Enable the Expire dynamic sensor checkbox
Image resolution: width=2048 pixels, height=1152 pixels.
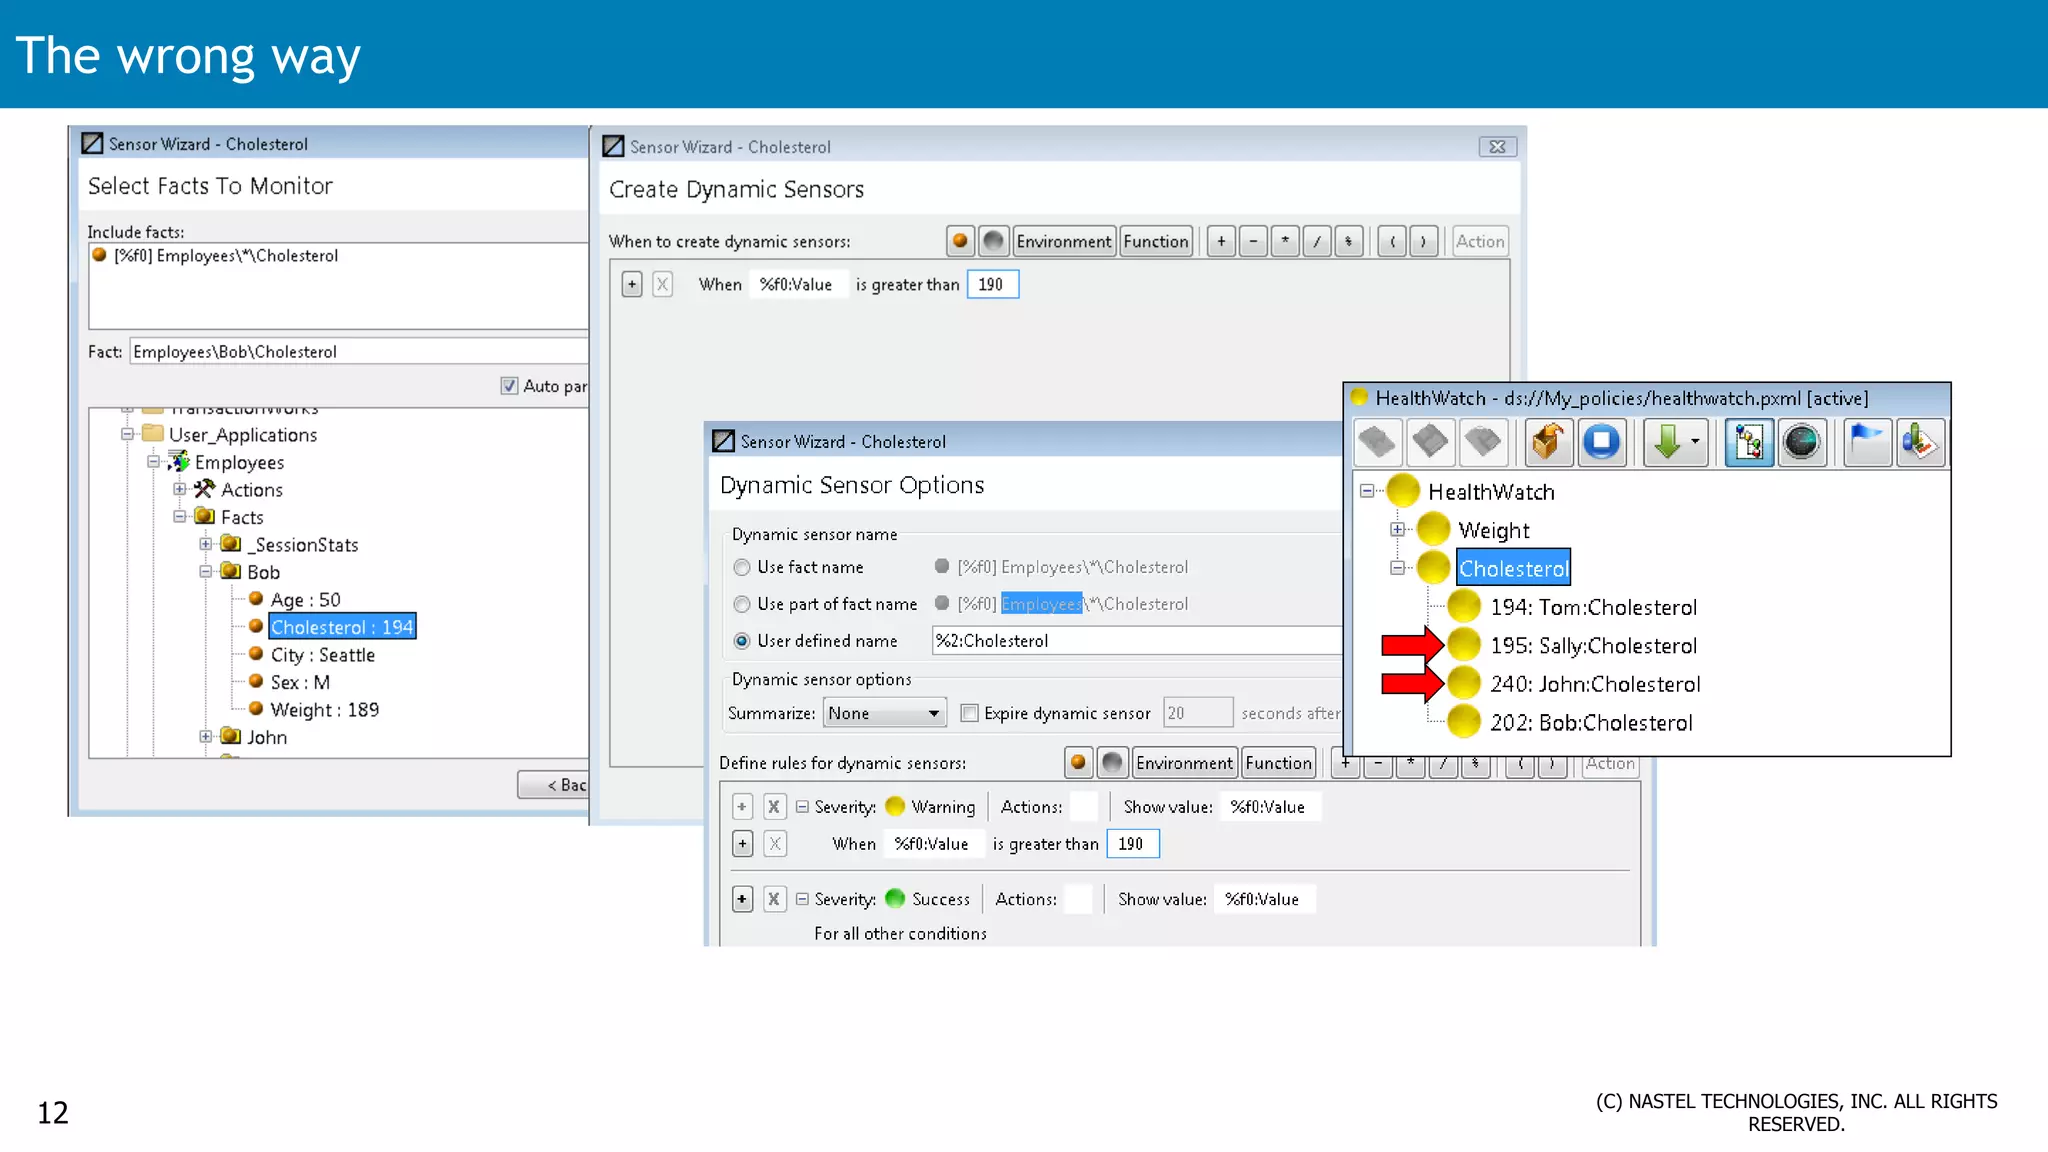969,713
